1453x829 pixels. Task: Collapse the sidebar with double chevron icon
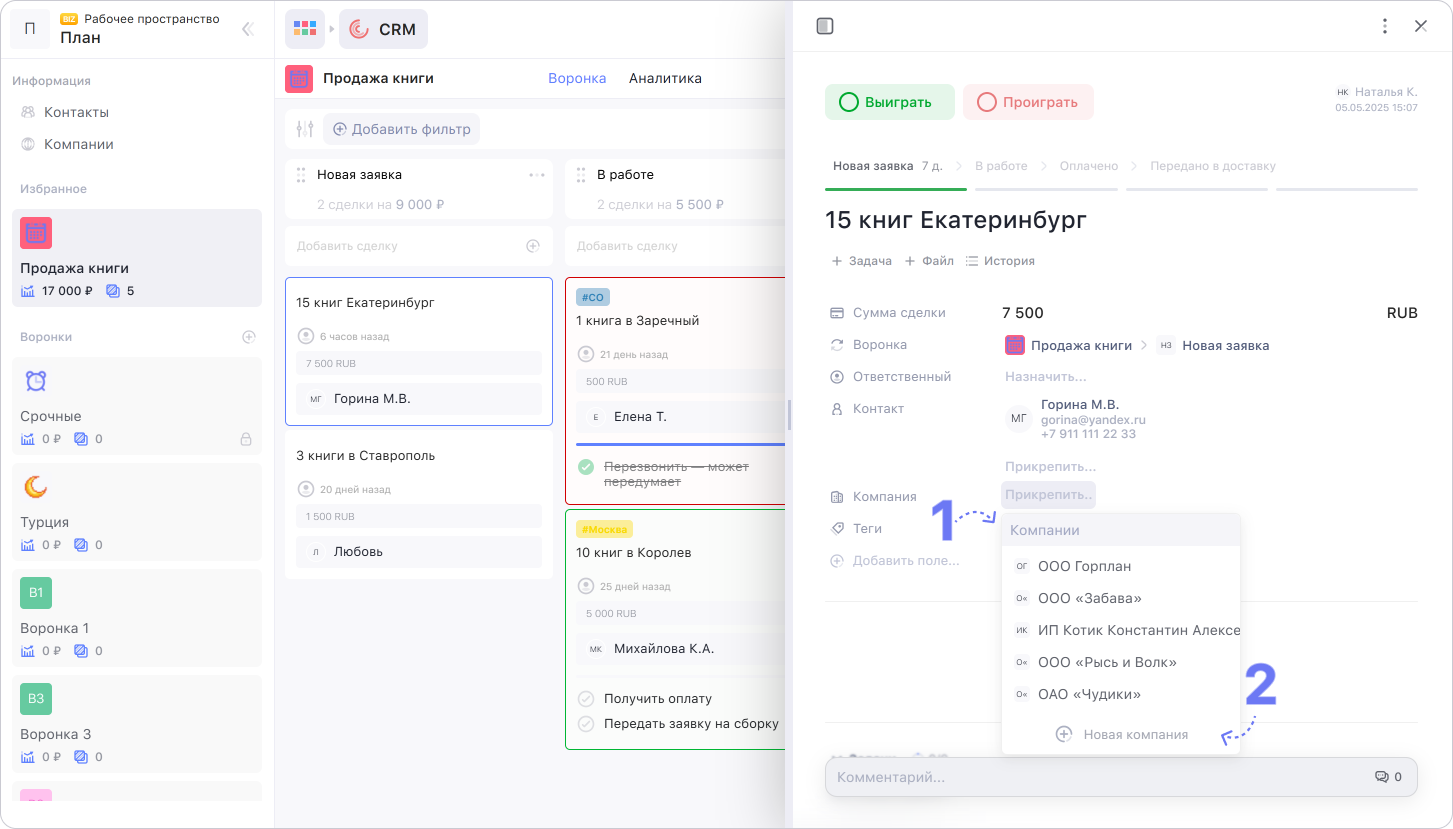coord(247,30)
